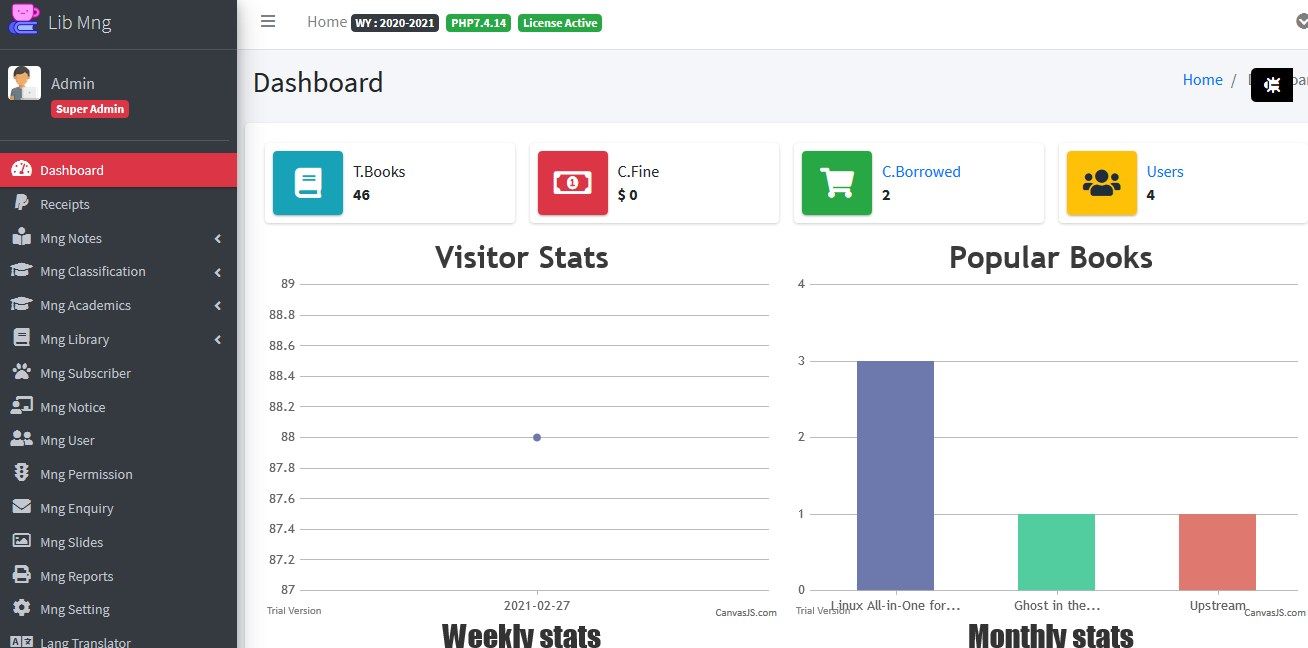1308x648 pixels.
Task: Expand the Mng Notes submenu chevron
Action: pyautogui.click(x=217, y=238)
